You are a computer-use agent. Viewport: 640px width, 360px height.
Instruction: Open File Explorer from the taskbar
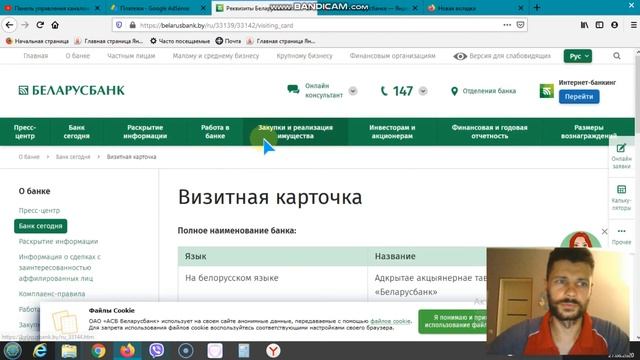69,351
